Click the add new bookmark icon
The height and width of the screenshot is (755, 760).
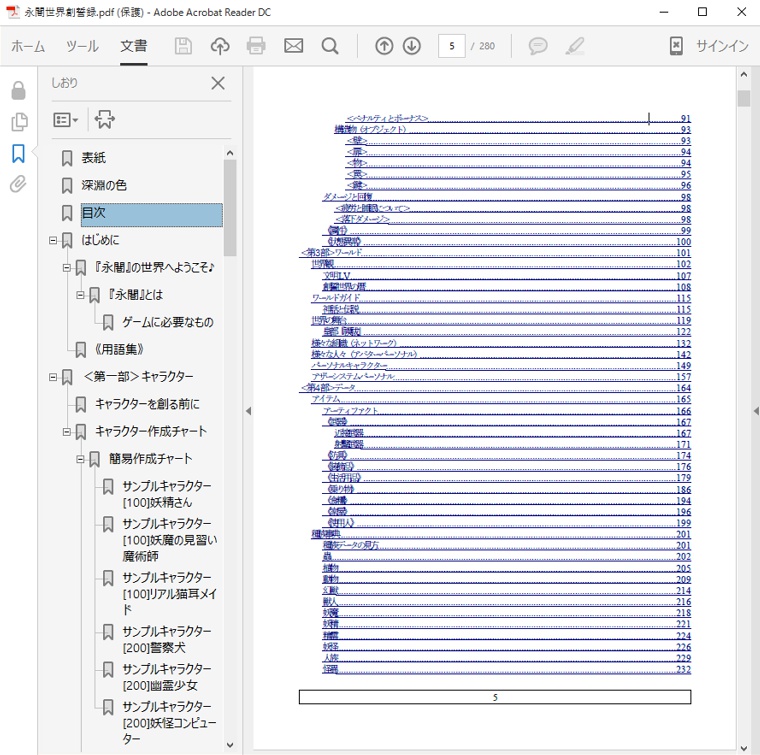coord(105,119)
